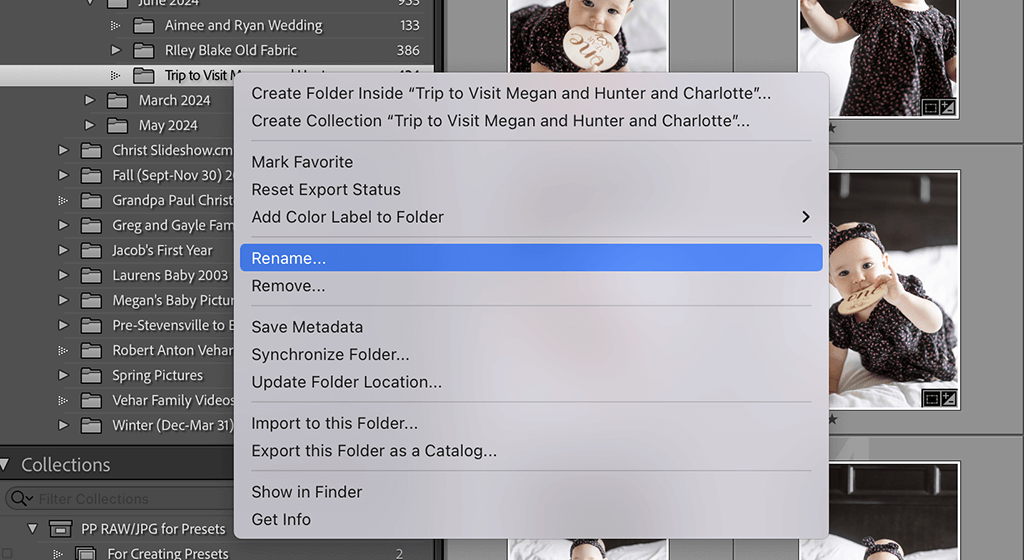Expand the March 2024 folder
This screenshot has height=560, width=1024.
(x=89, y=100)
